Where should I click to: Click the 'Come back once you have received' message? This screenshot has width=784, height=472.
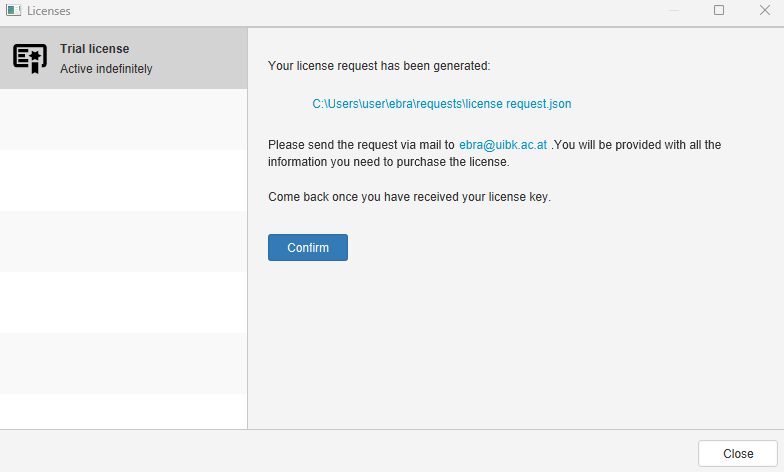coord(409,197)
